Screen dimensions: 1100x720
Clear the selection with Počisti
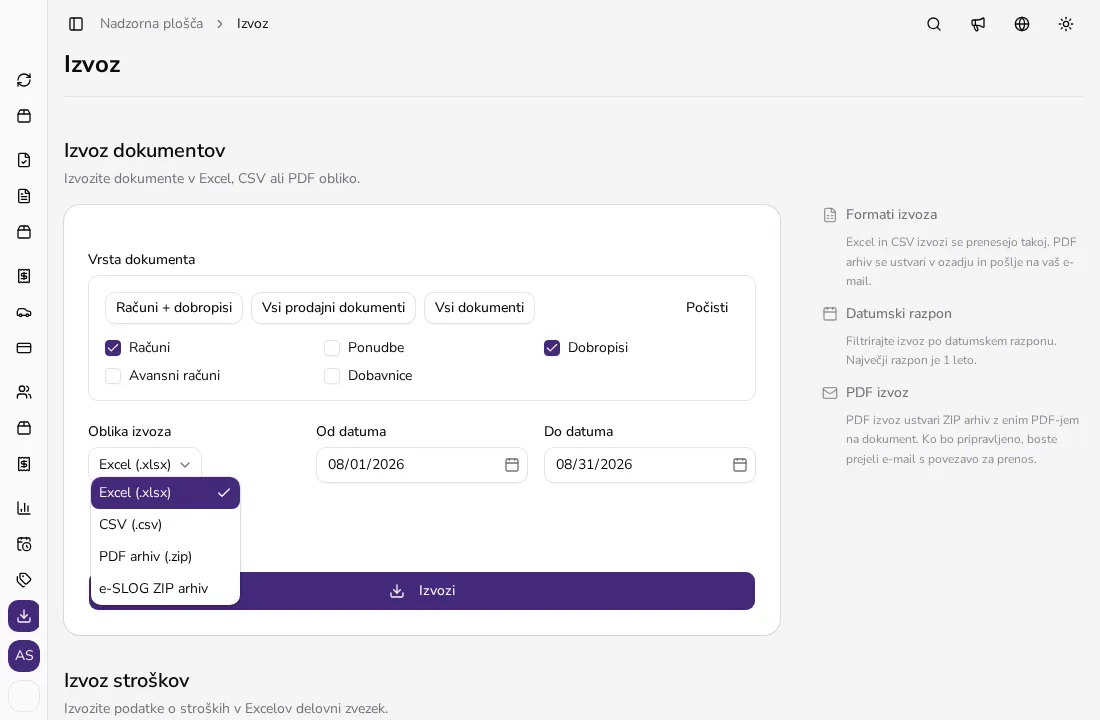coord(707,307)
